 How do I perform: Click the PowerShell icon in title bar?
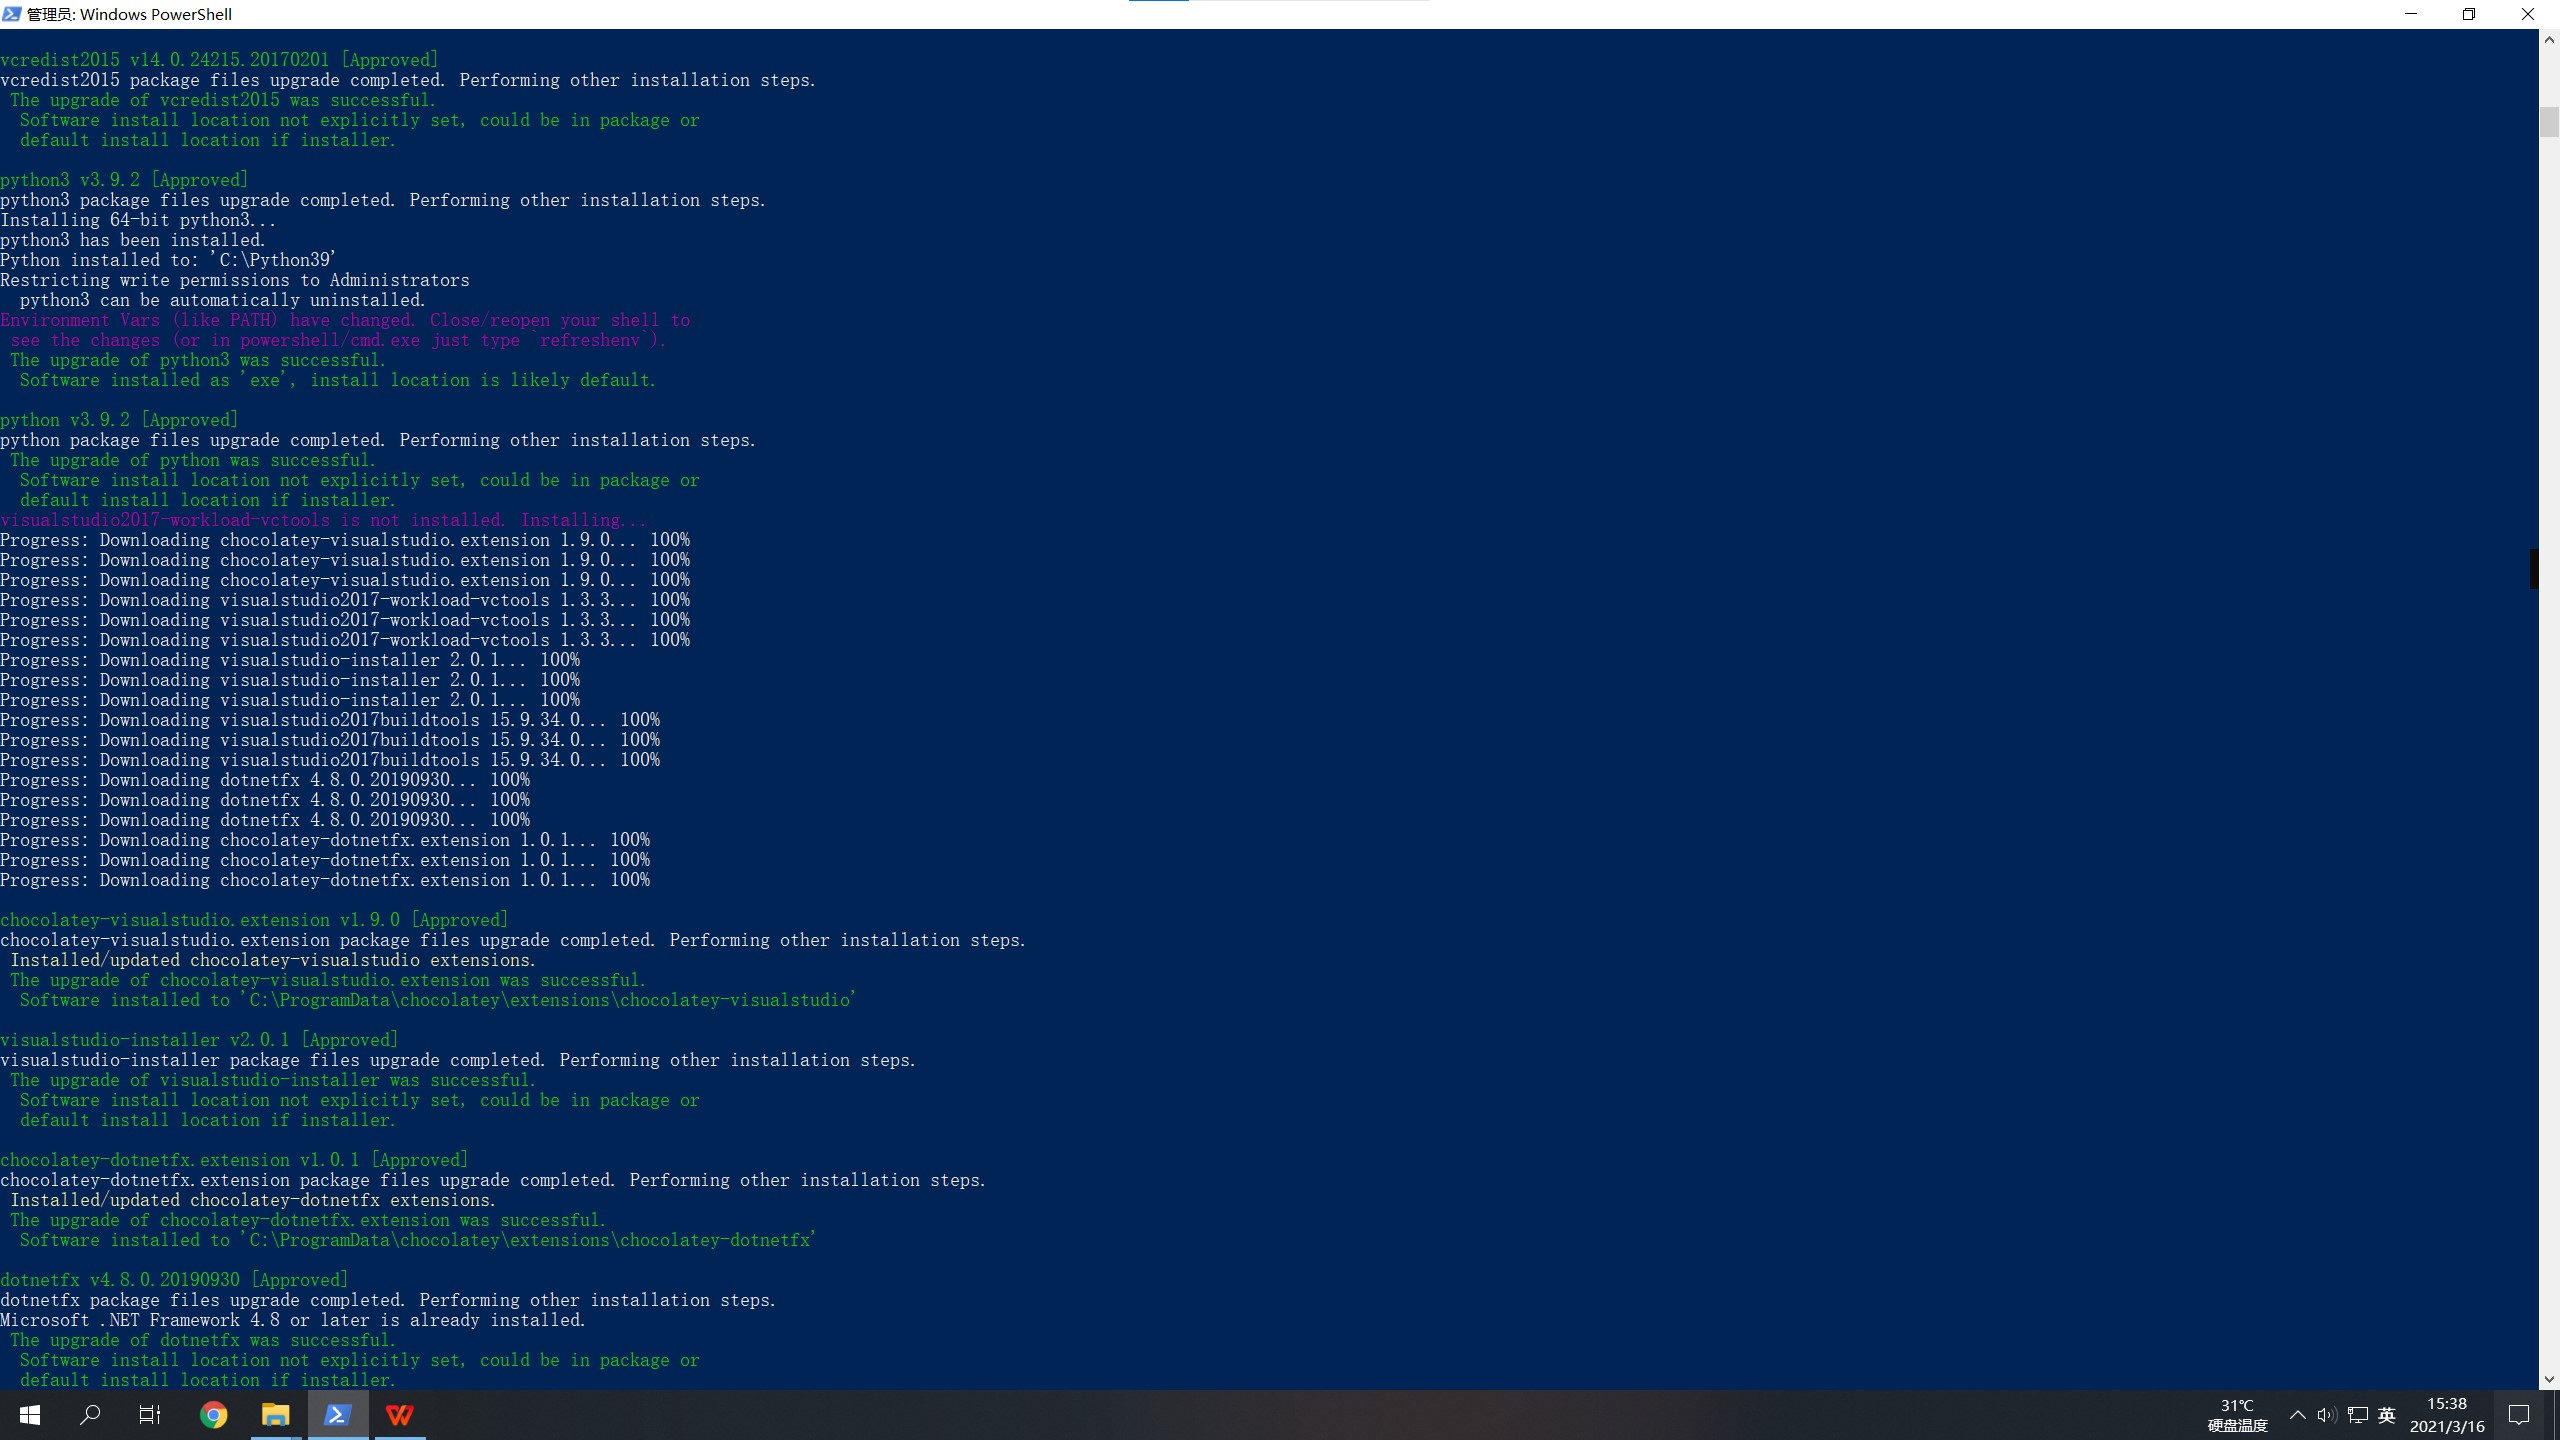coord(12,14)
